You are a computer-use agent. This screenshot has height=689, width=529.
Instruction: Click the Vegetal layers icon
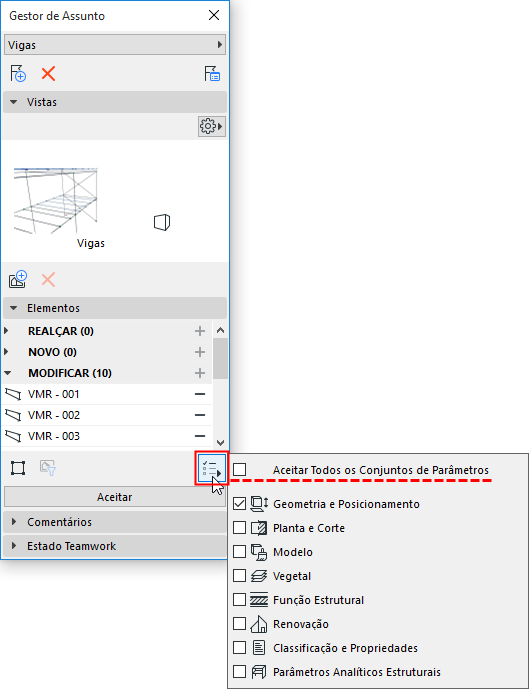pyautogui.click(x=259, y=576)
